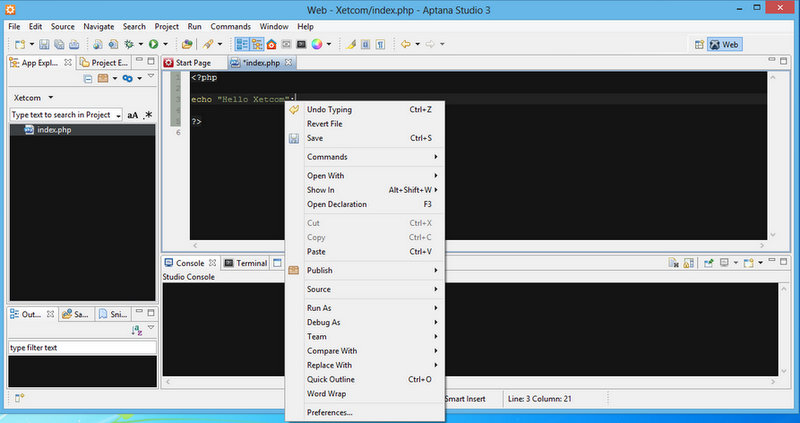Click the Scroll Lock console icon
This screenshot has width=800, height=423.
pos(688,263)
